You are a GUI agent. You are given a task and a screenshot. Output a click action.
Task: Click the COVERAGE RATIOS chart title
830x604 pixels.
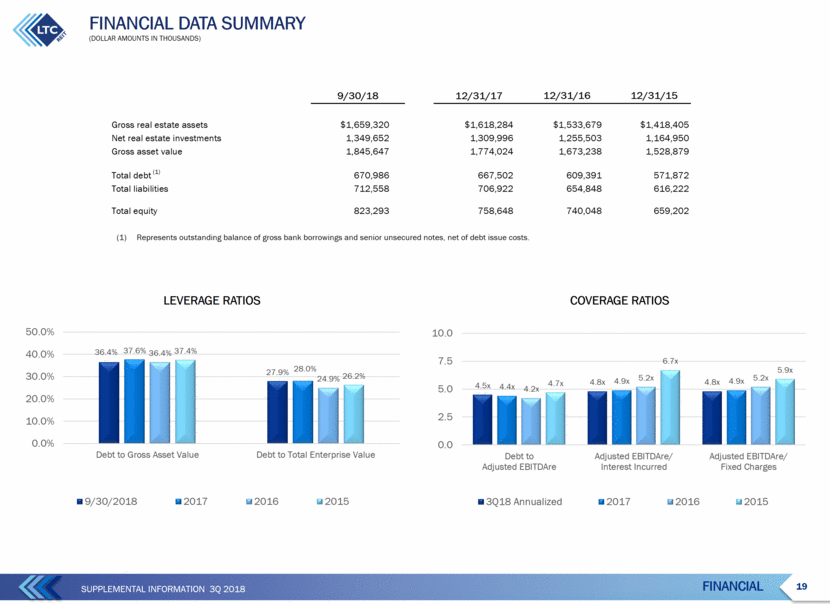pyautogui.click(x=619, y=301)
